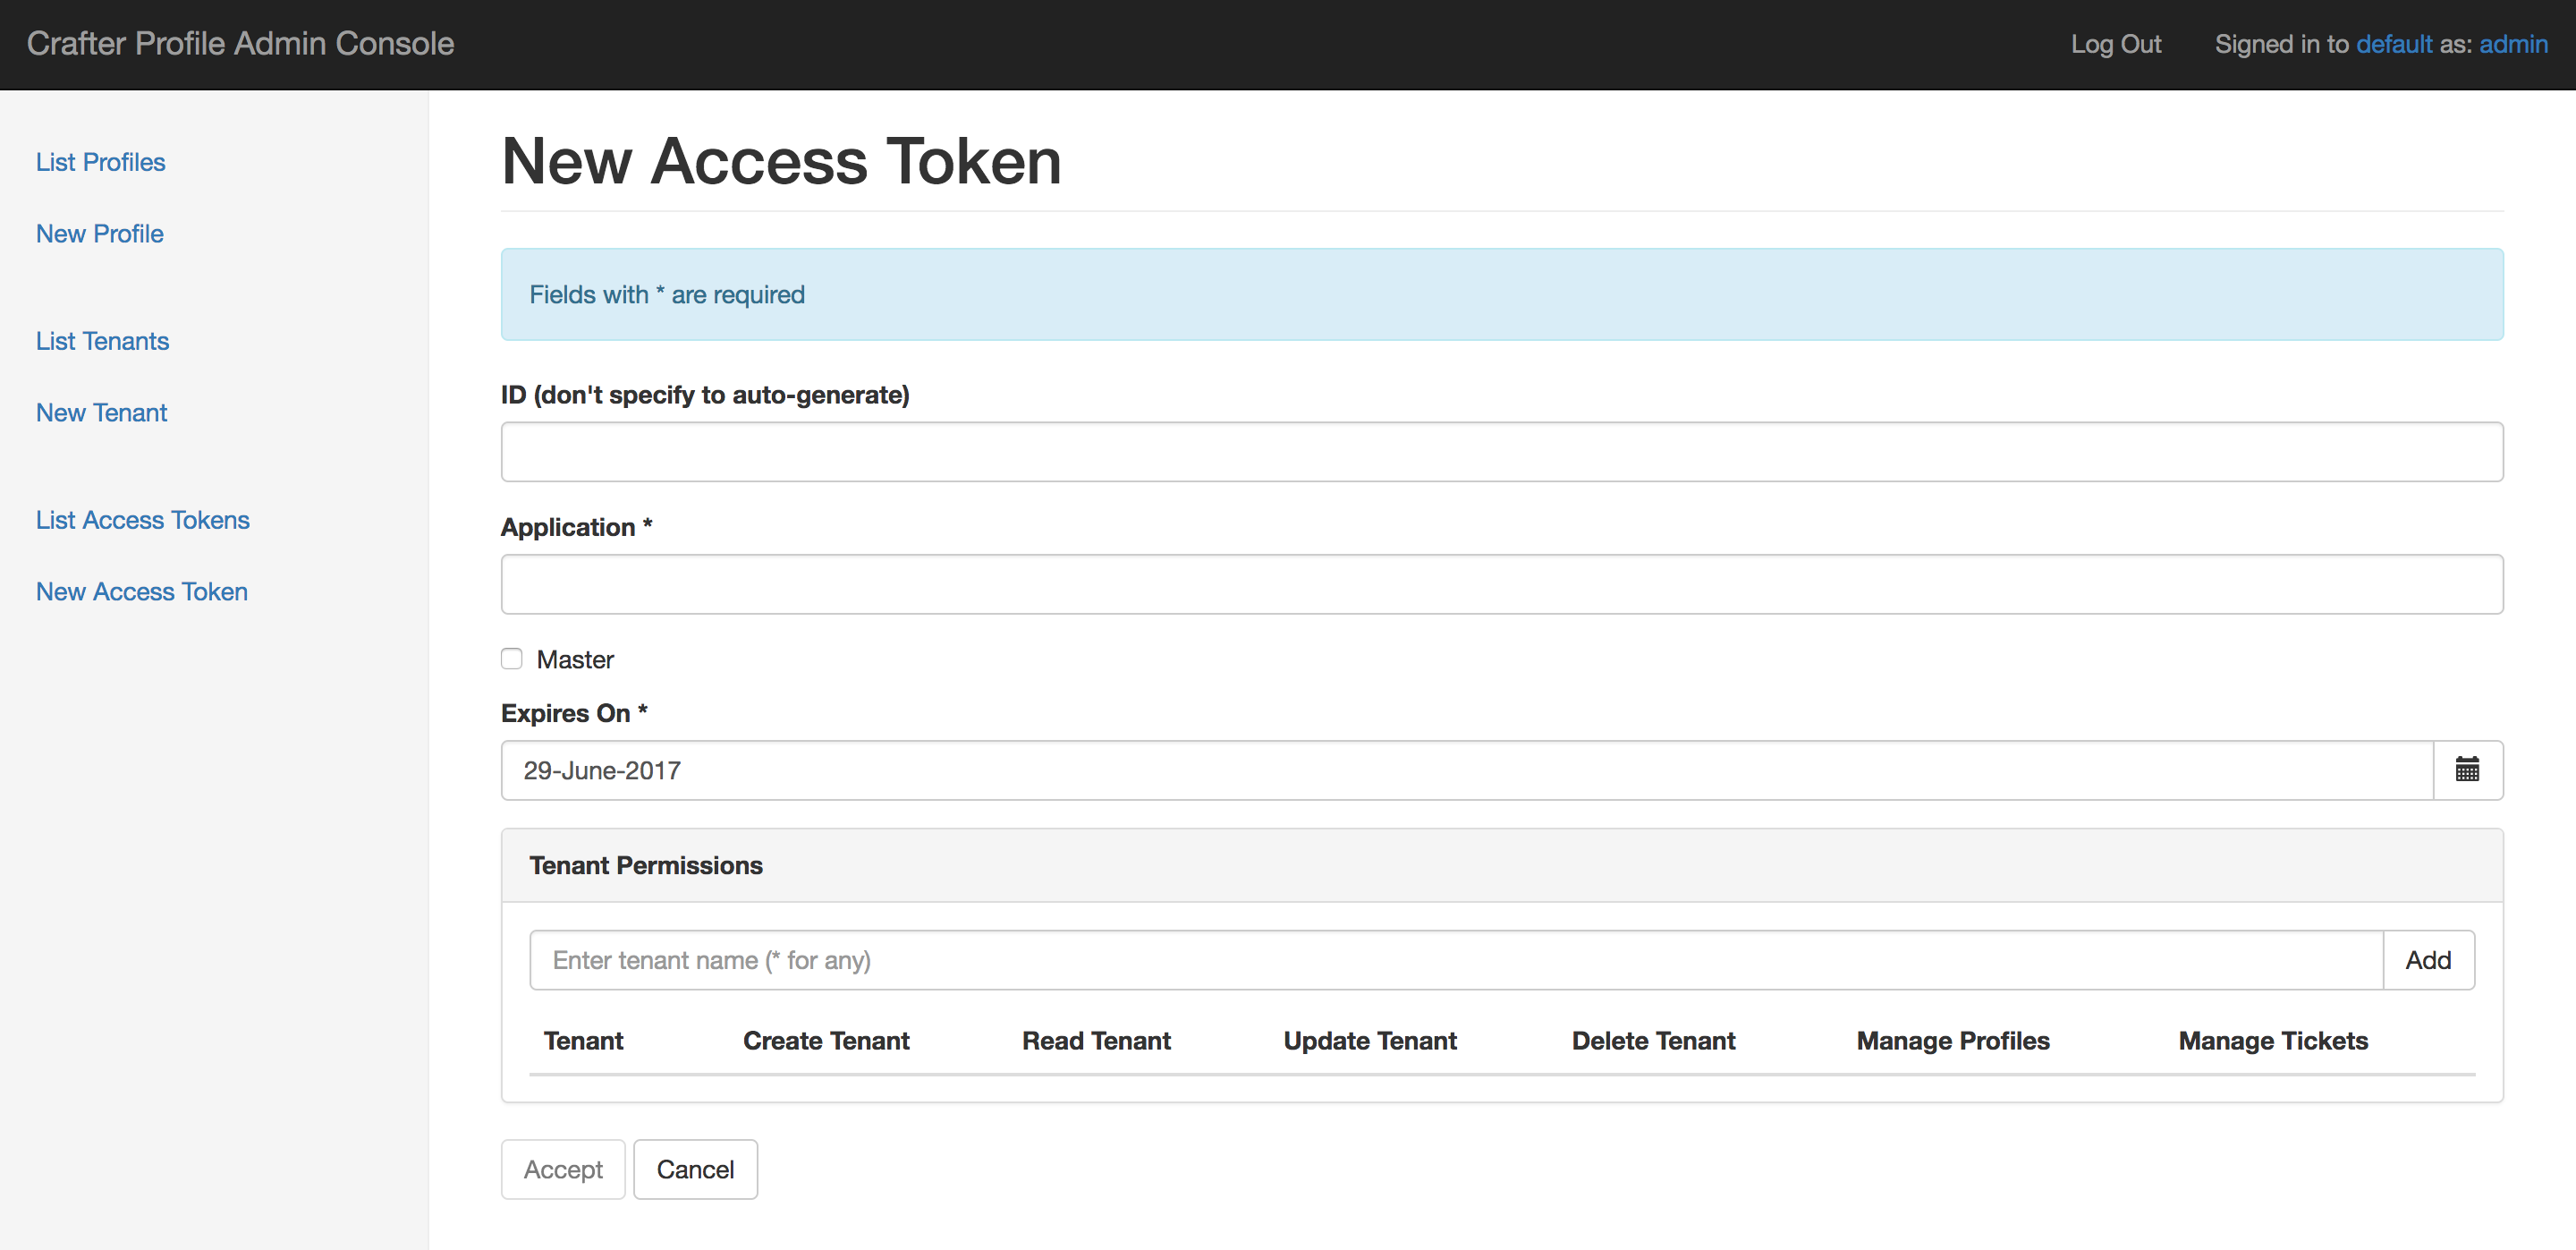
Task: Click the New Access Token sidebar icon
Action: pos(143,590)
